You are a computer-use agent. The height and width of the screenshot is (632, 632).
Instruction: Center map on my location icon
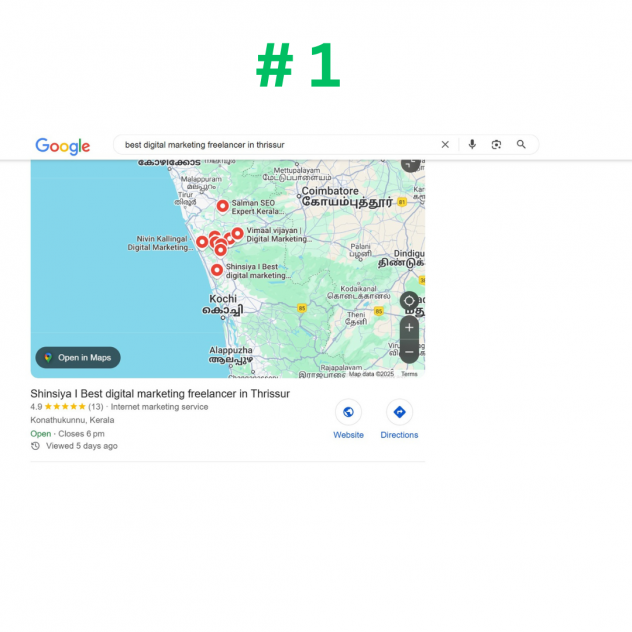click(409, 301)
